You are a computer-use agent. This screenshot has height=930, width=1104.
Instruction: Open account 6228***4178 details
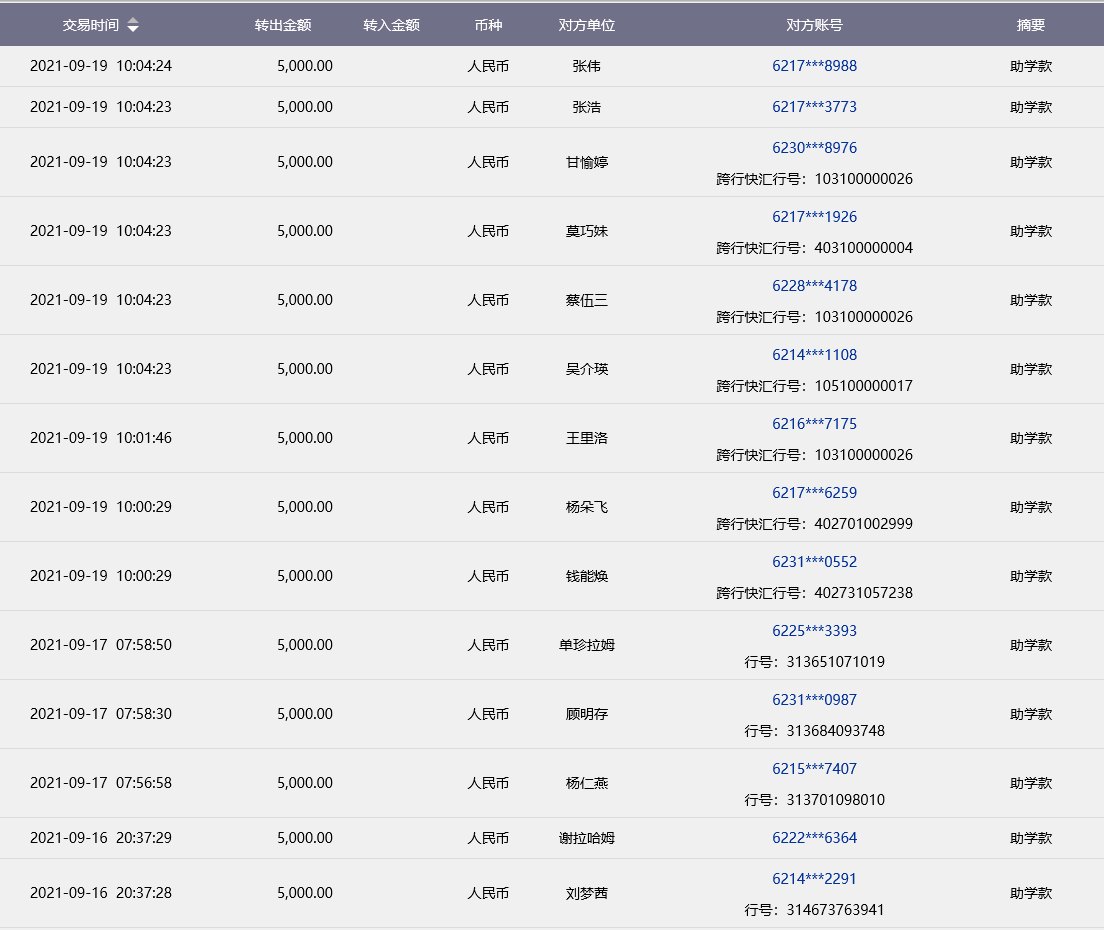tap(814, 286)
